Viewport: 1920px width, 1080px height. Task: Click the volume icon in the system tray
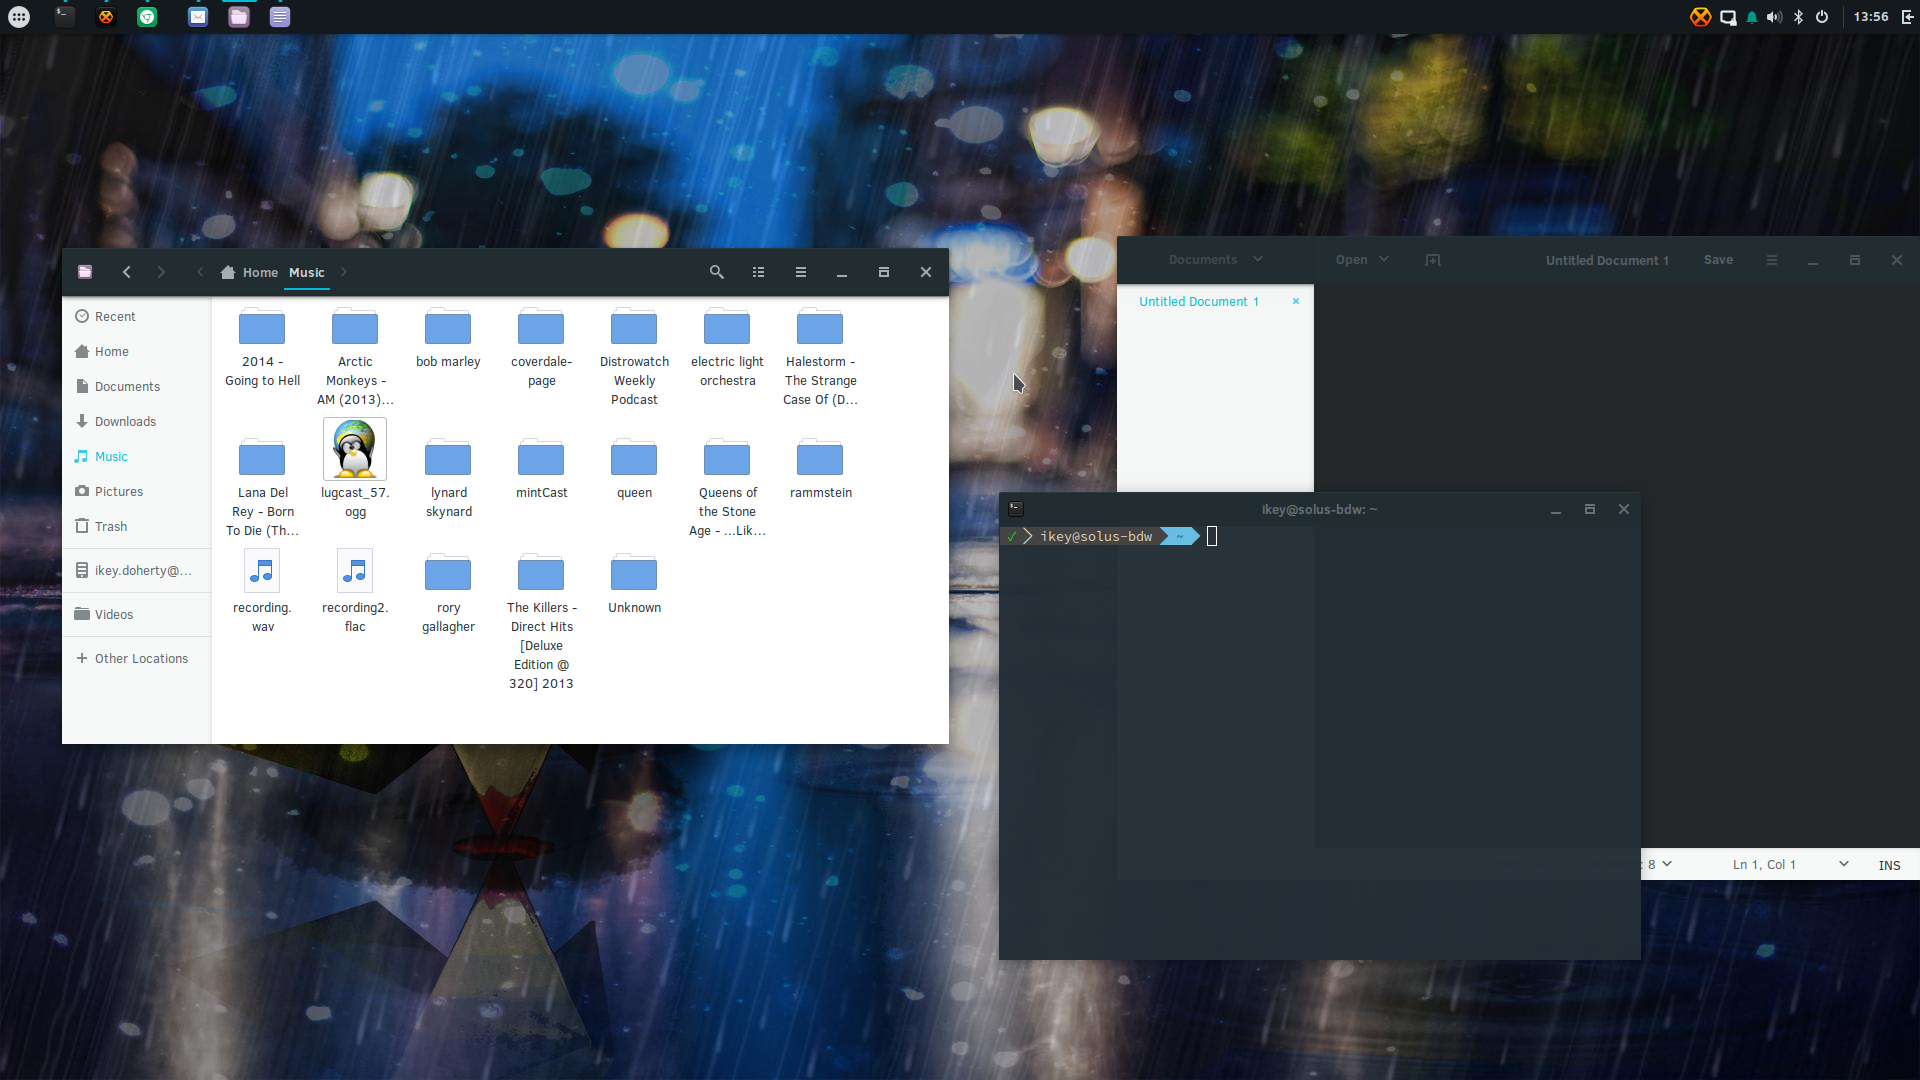point(1775,17)
